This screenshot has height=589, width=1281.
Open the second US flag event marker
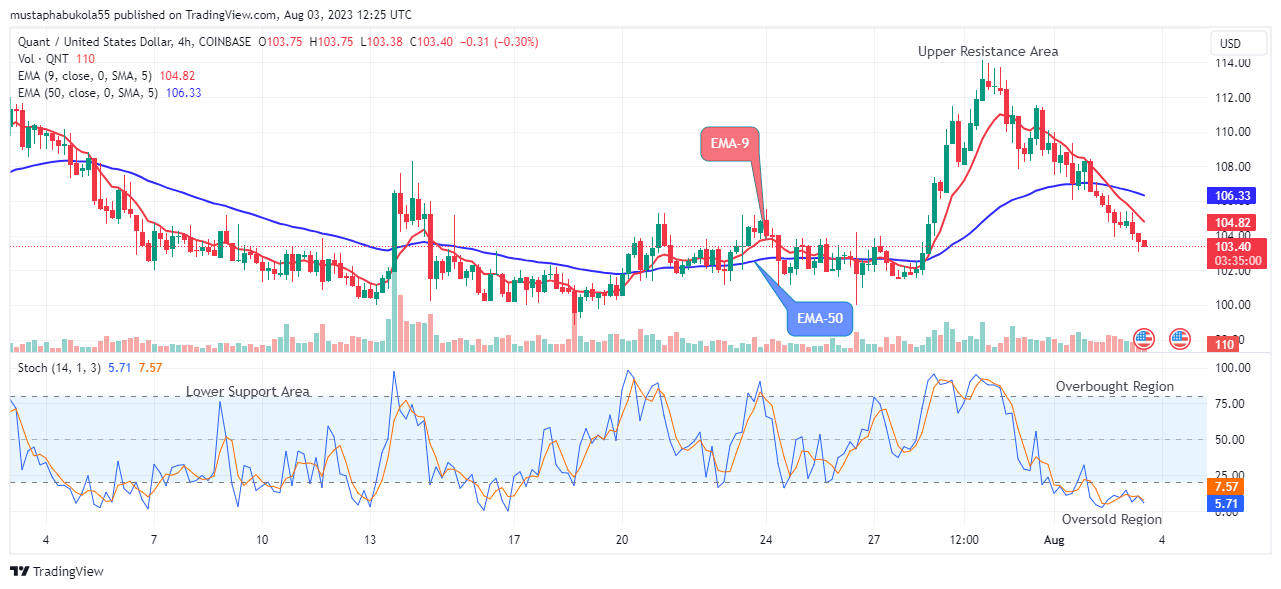click(1180, 339)
